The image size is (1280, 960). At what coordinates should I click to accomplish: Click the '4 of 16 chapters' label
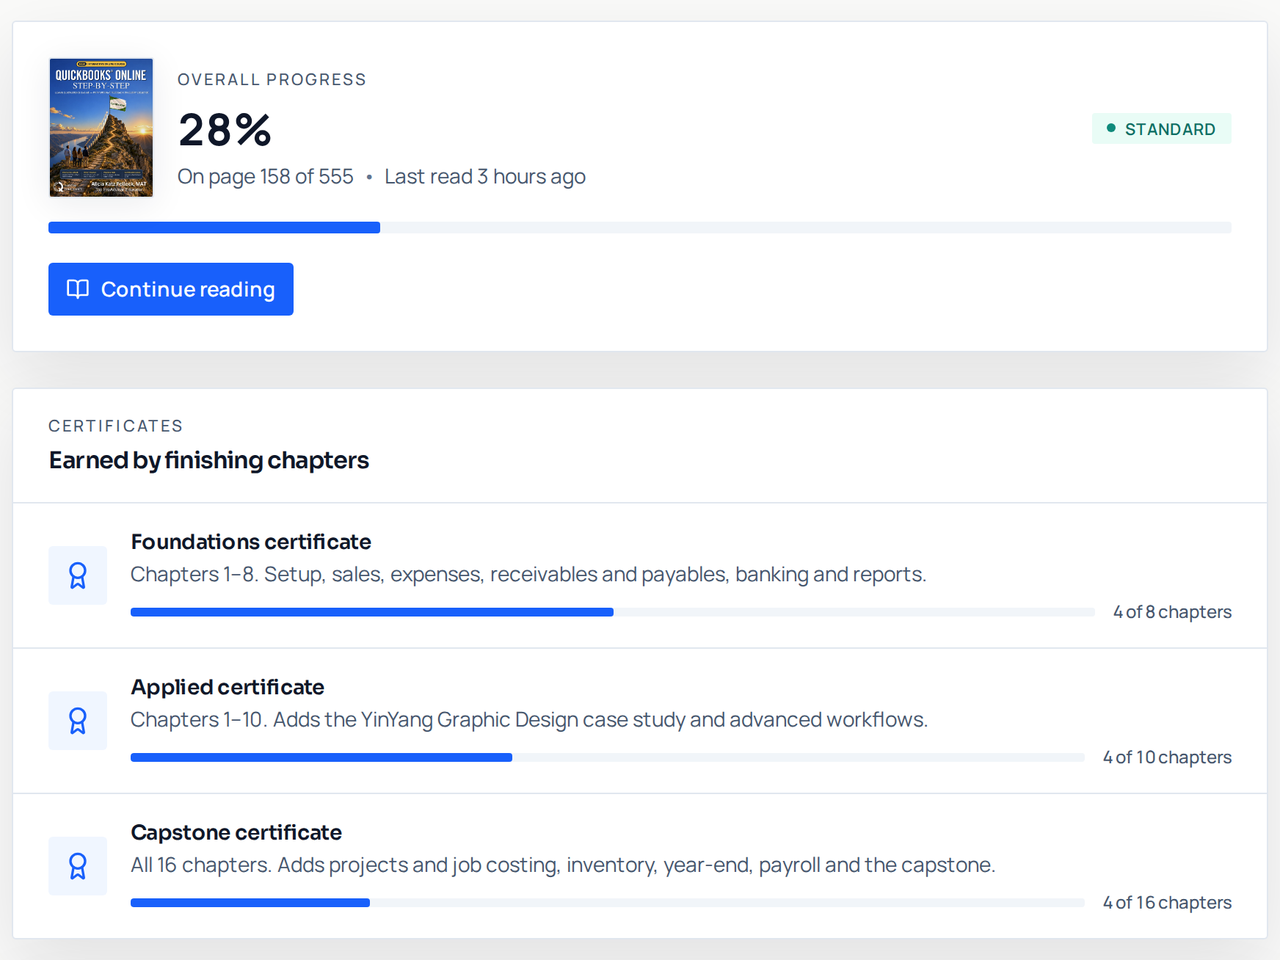coord(1167,902)
